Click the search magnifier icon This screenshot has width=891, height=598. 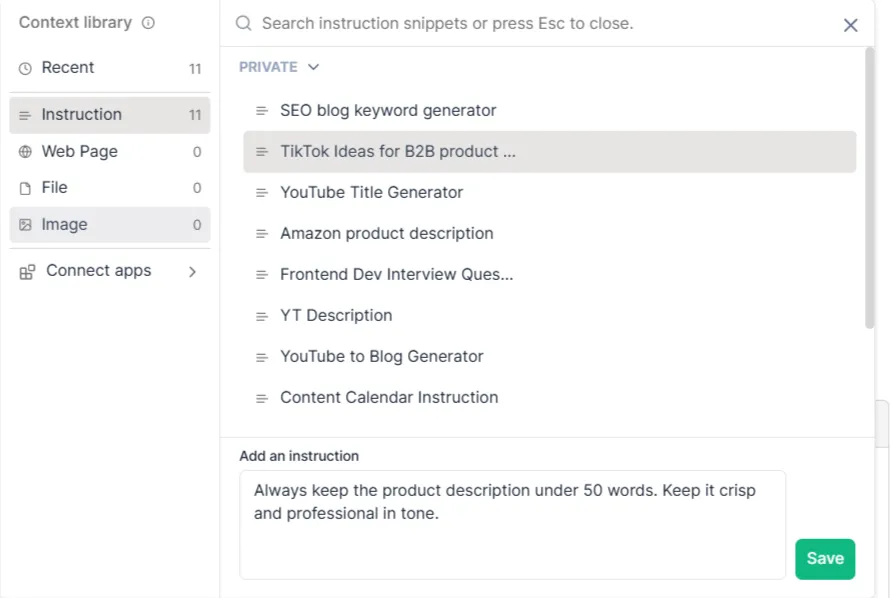(x=243, y=23)
